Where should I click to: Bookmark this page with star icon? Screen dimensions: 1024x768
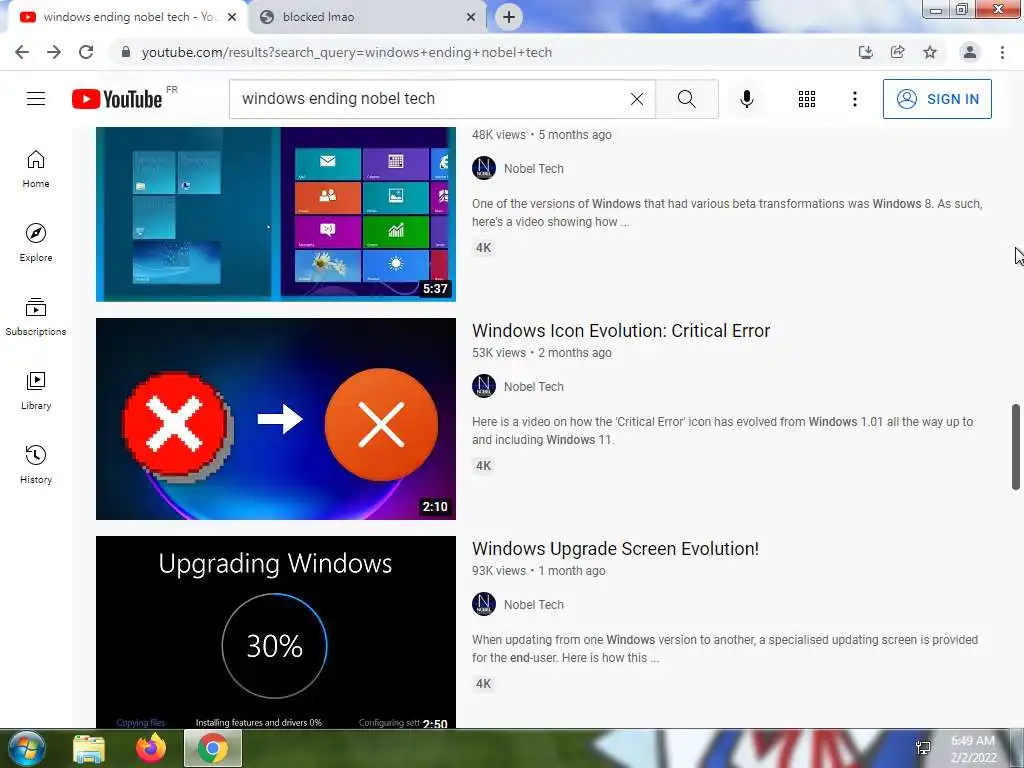(930, 52)
